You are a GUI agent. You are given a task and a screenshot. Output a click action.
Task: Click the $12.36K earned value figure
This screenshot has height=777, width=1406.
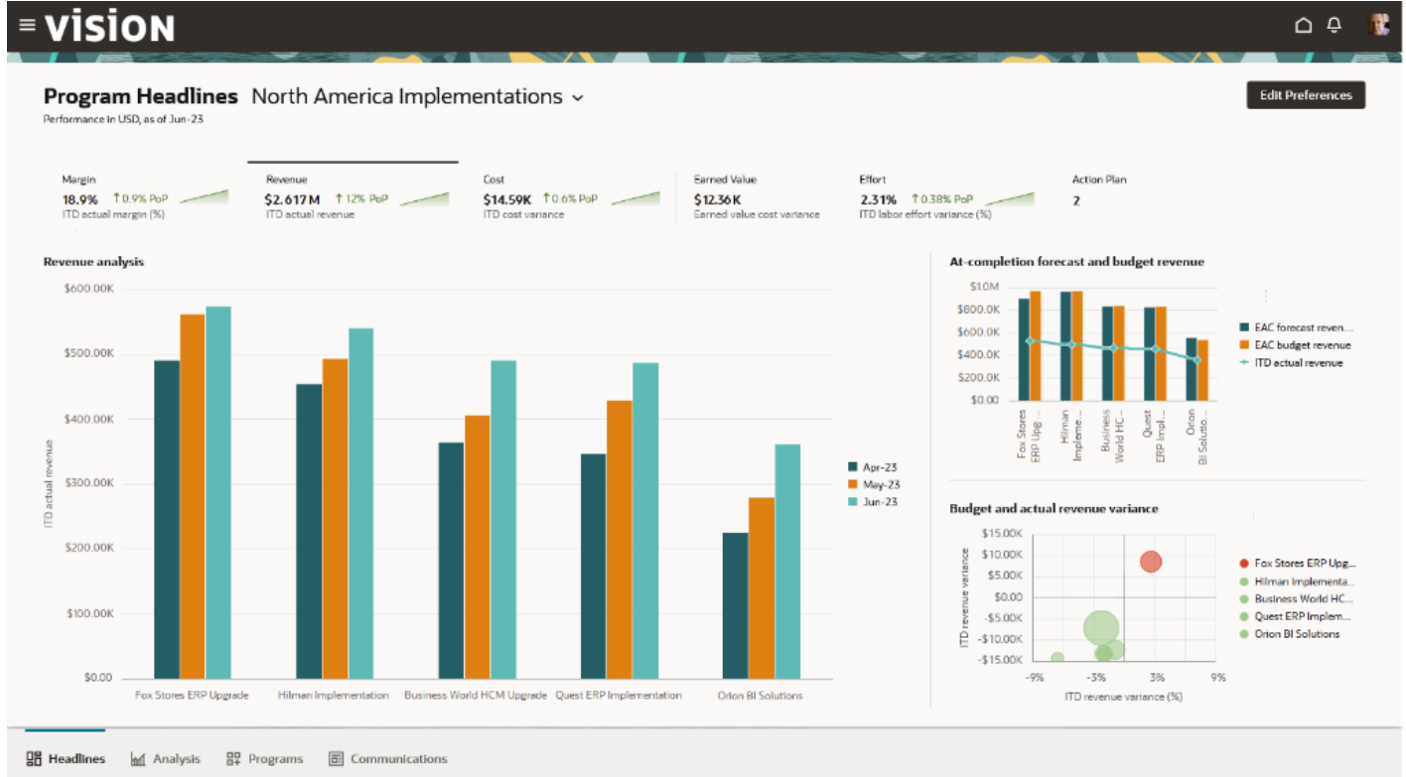point(719,199)
